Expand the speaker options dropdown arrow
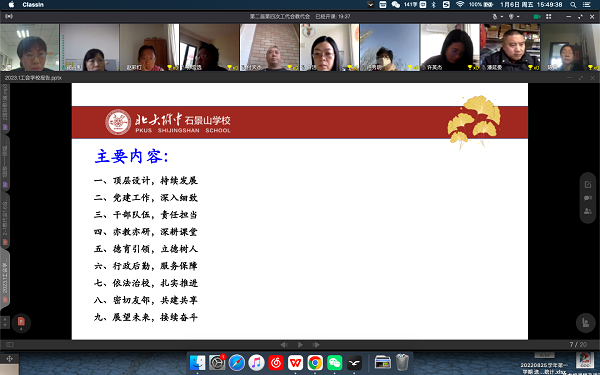 click(x=518, y=17)
